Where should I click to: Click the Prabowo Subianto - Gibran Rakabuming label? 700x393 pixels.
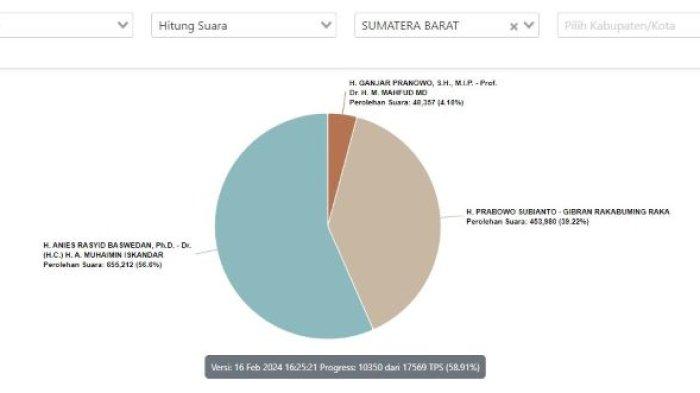point(568,212)
